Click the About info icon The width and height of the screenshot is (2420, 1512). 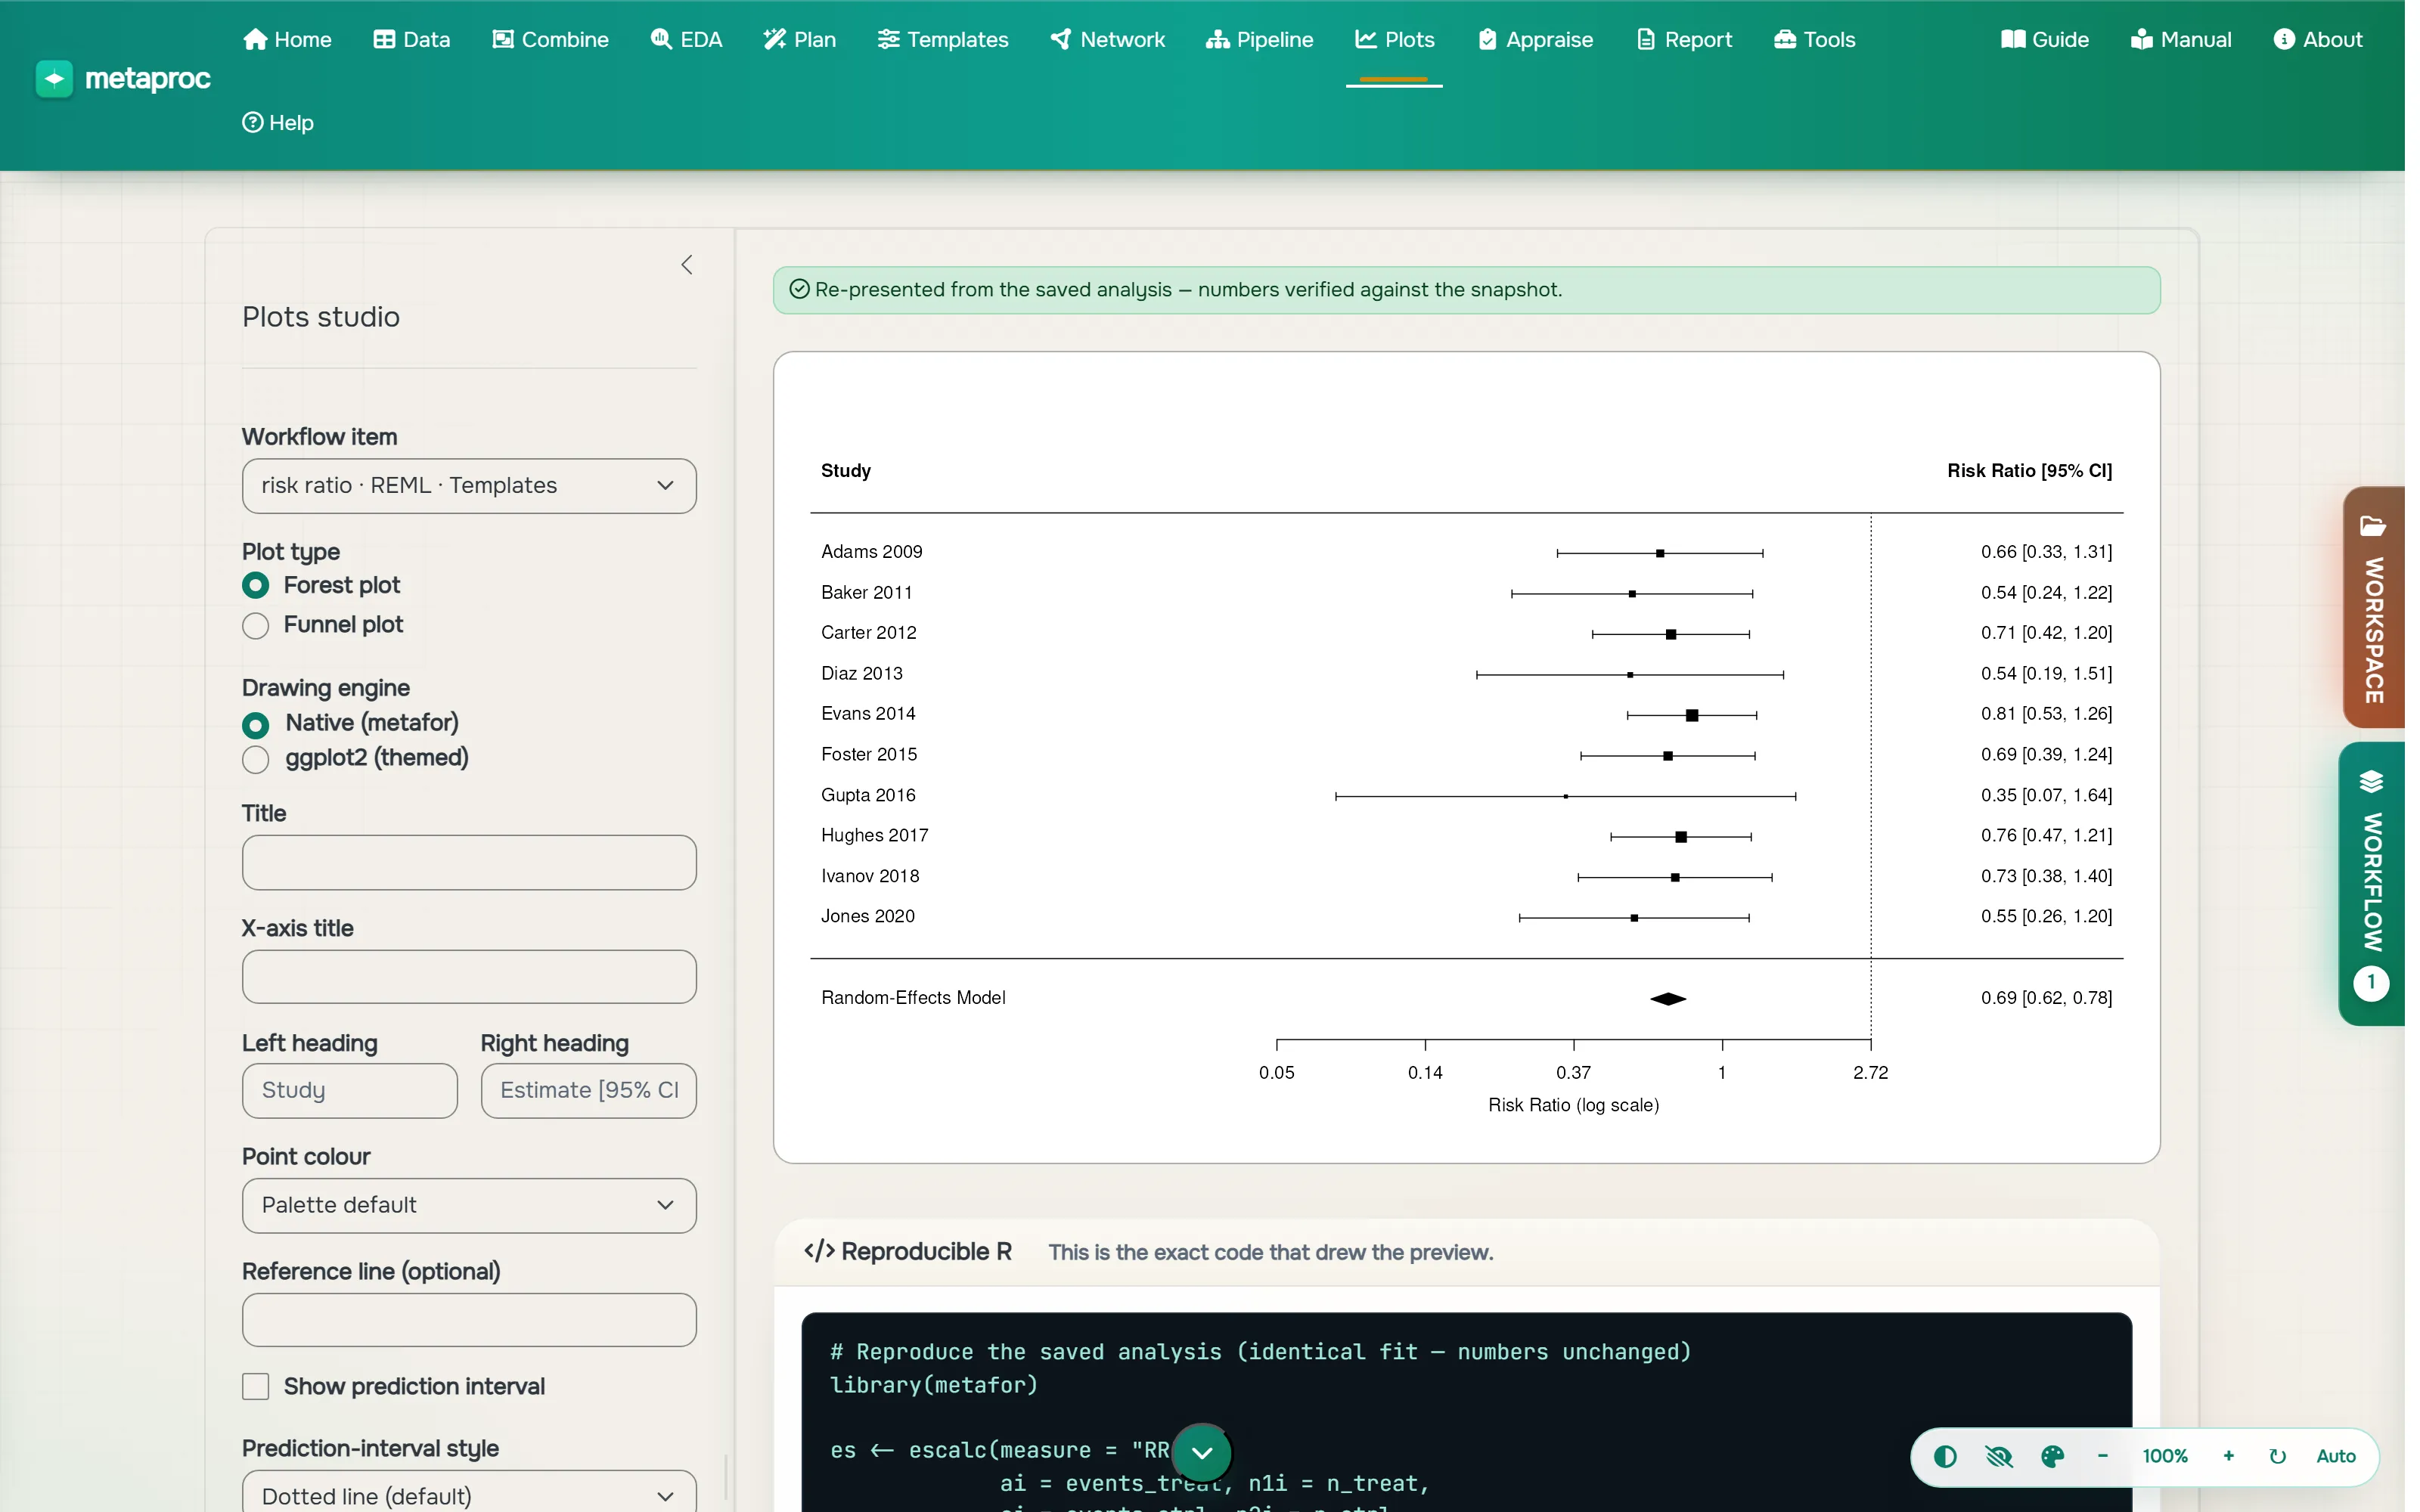coord(2284,39)
